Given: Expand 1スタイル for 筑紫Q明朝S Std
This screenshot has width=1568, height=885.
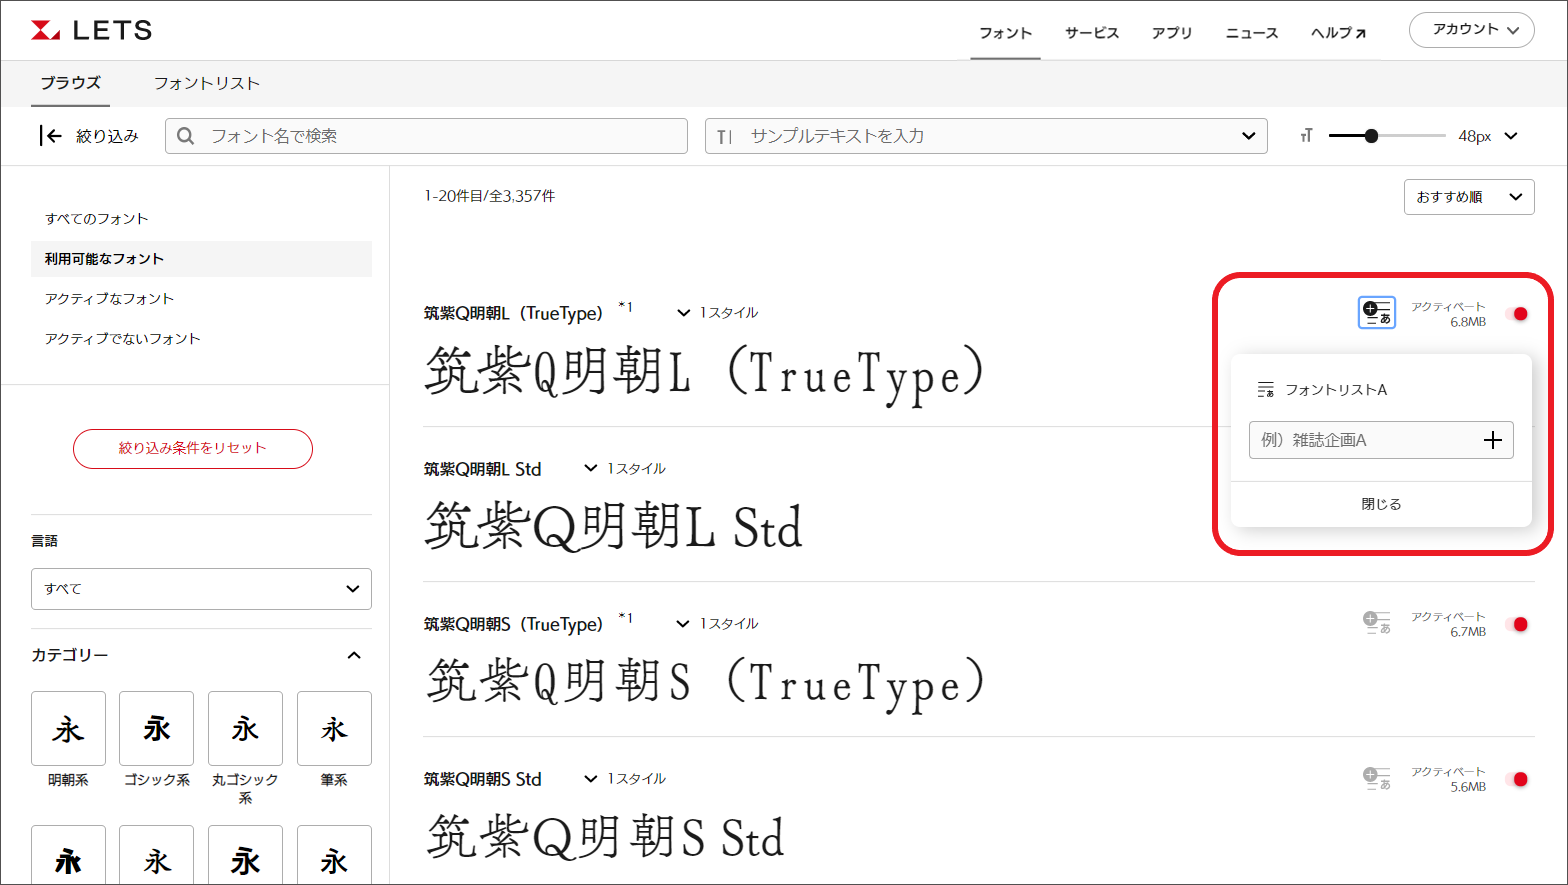Looking at the screenshot, I should pos(625,778).
